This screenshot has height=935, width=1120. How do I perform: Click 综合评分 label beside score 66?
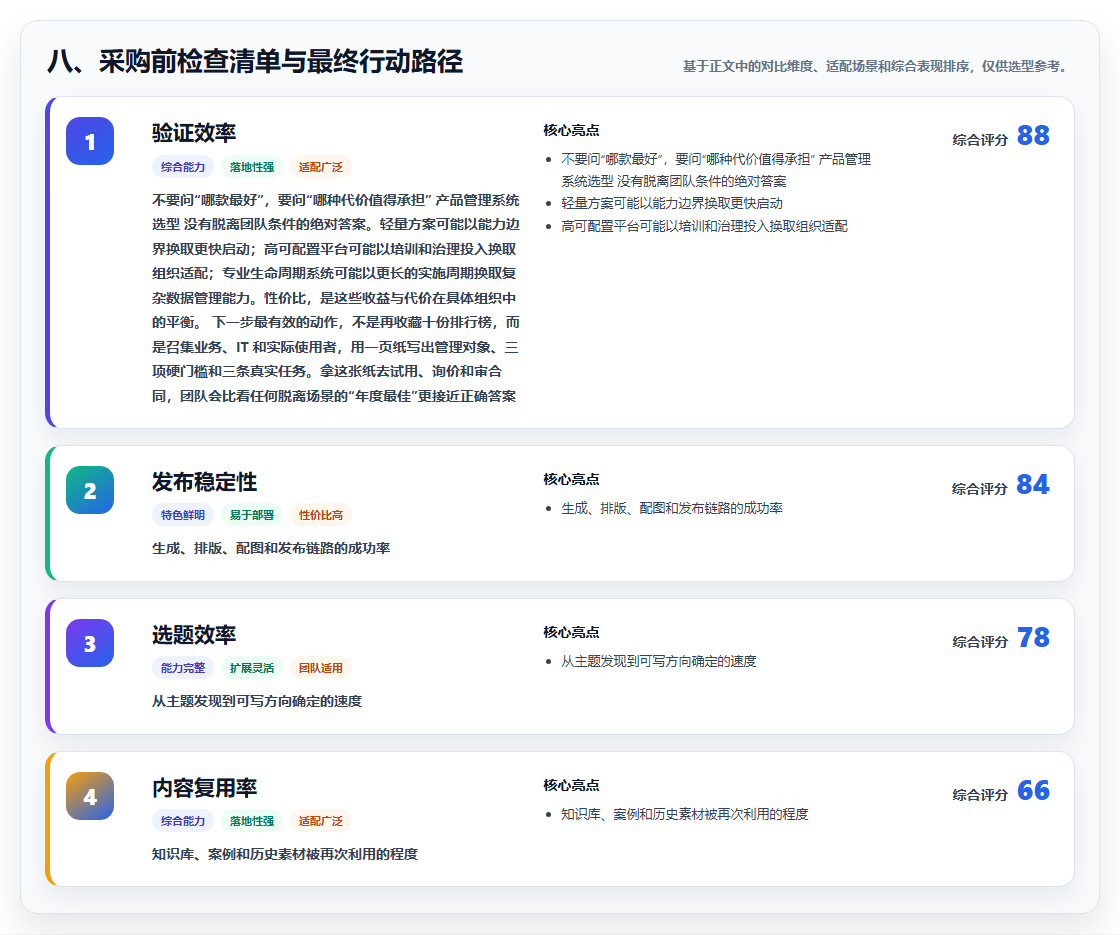[980, 794]
